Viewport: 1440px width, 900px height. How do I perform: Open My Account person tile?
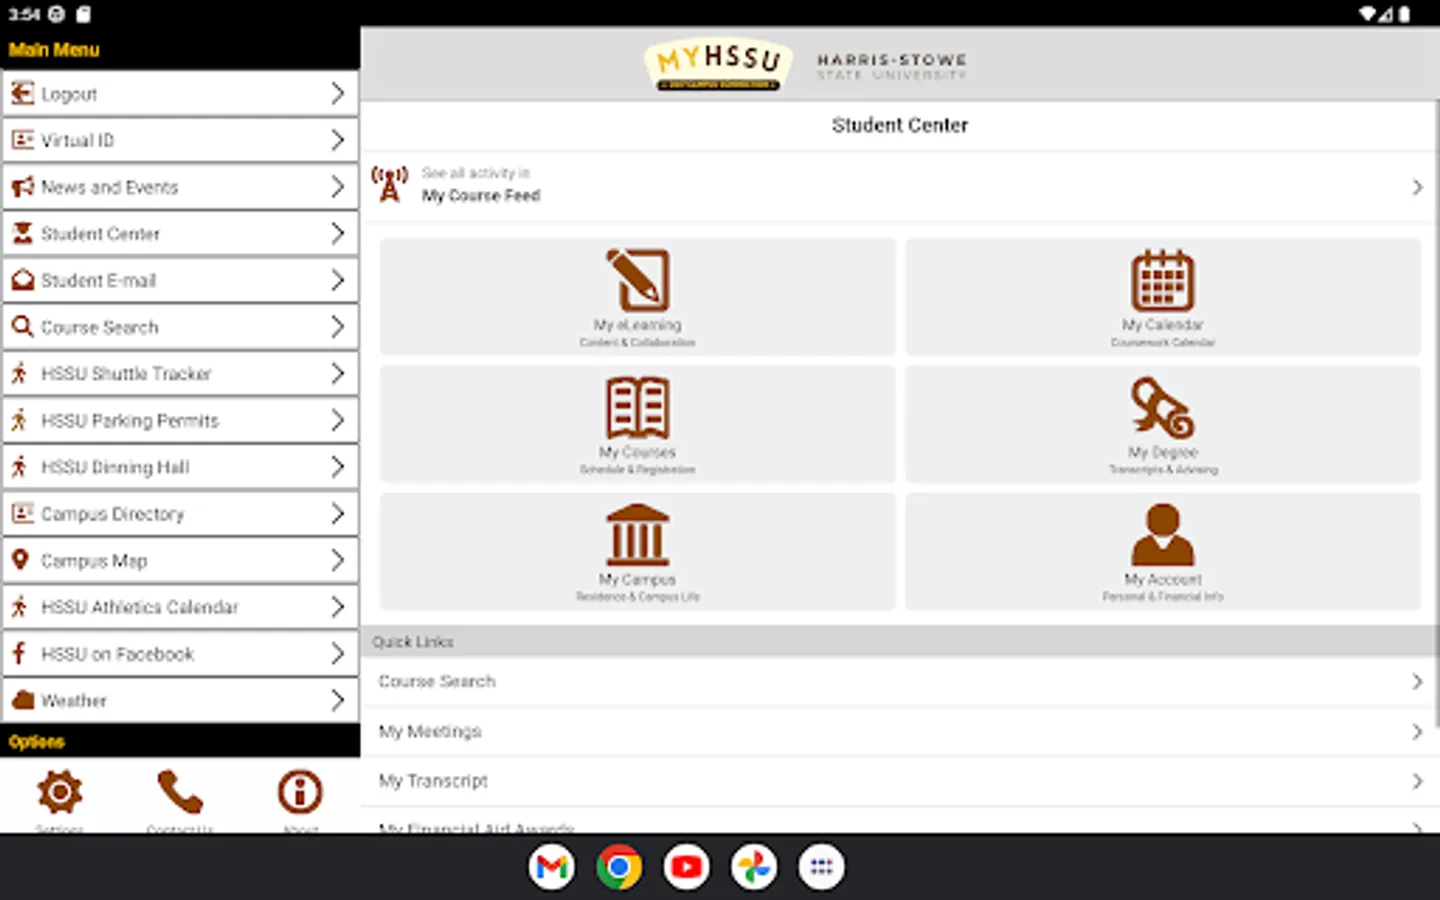(1163, 551)
